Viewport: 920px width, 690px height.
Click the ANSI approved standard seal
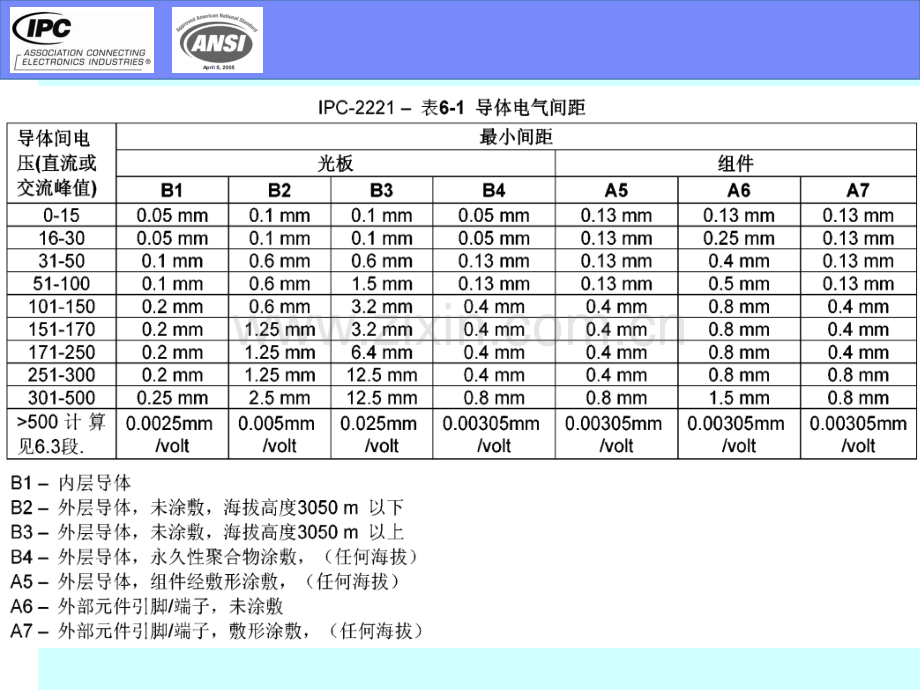pyautogui.click(x=216, y=40)
